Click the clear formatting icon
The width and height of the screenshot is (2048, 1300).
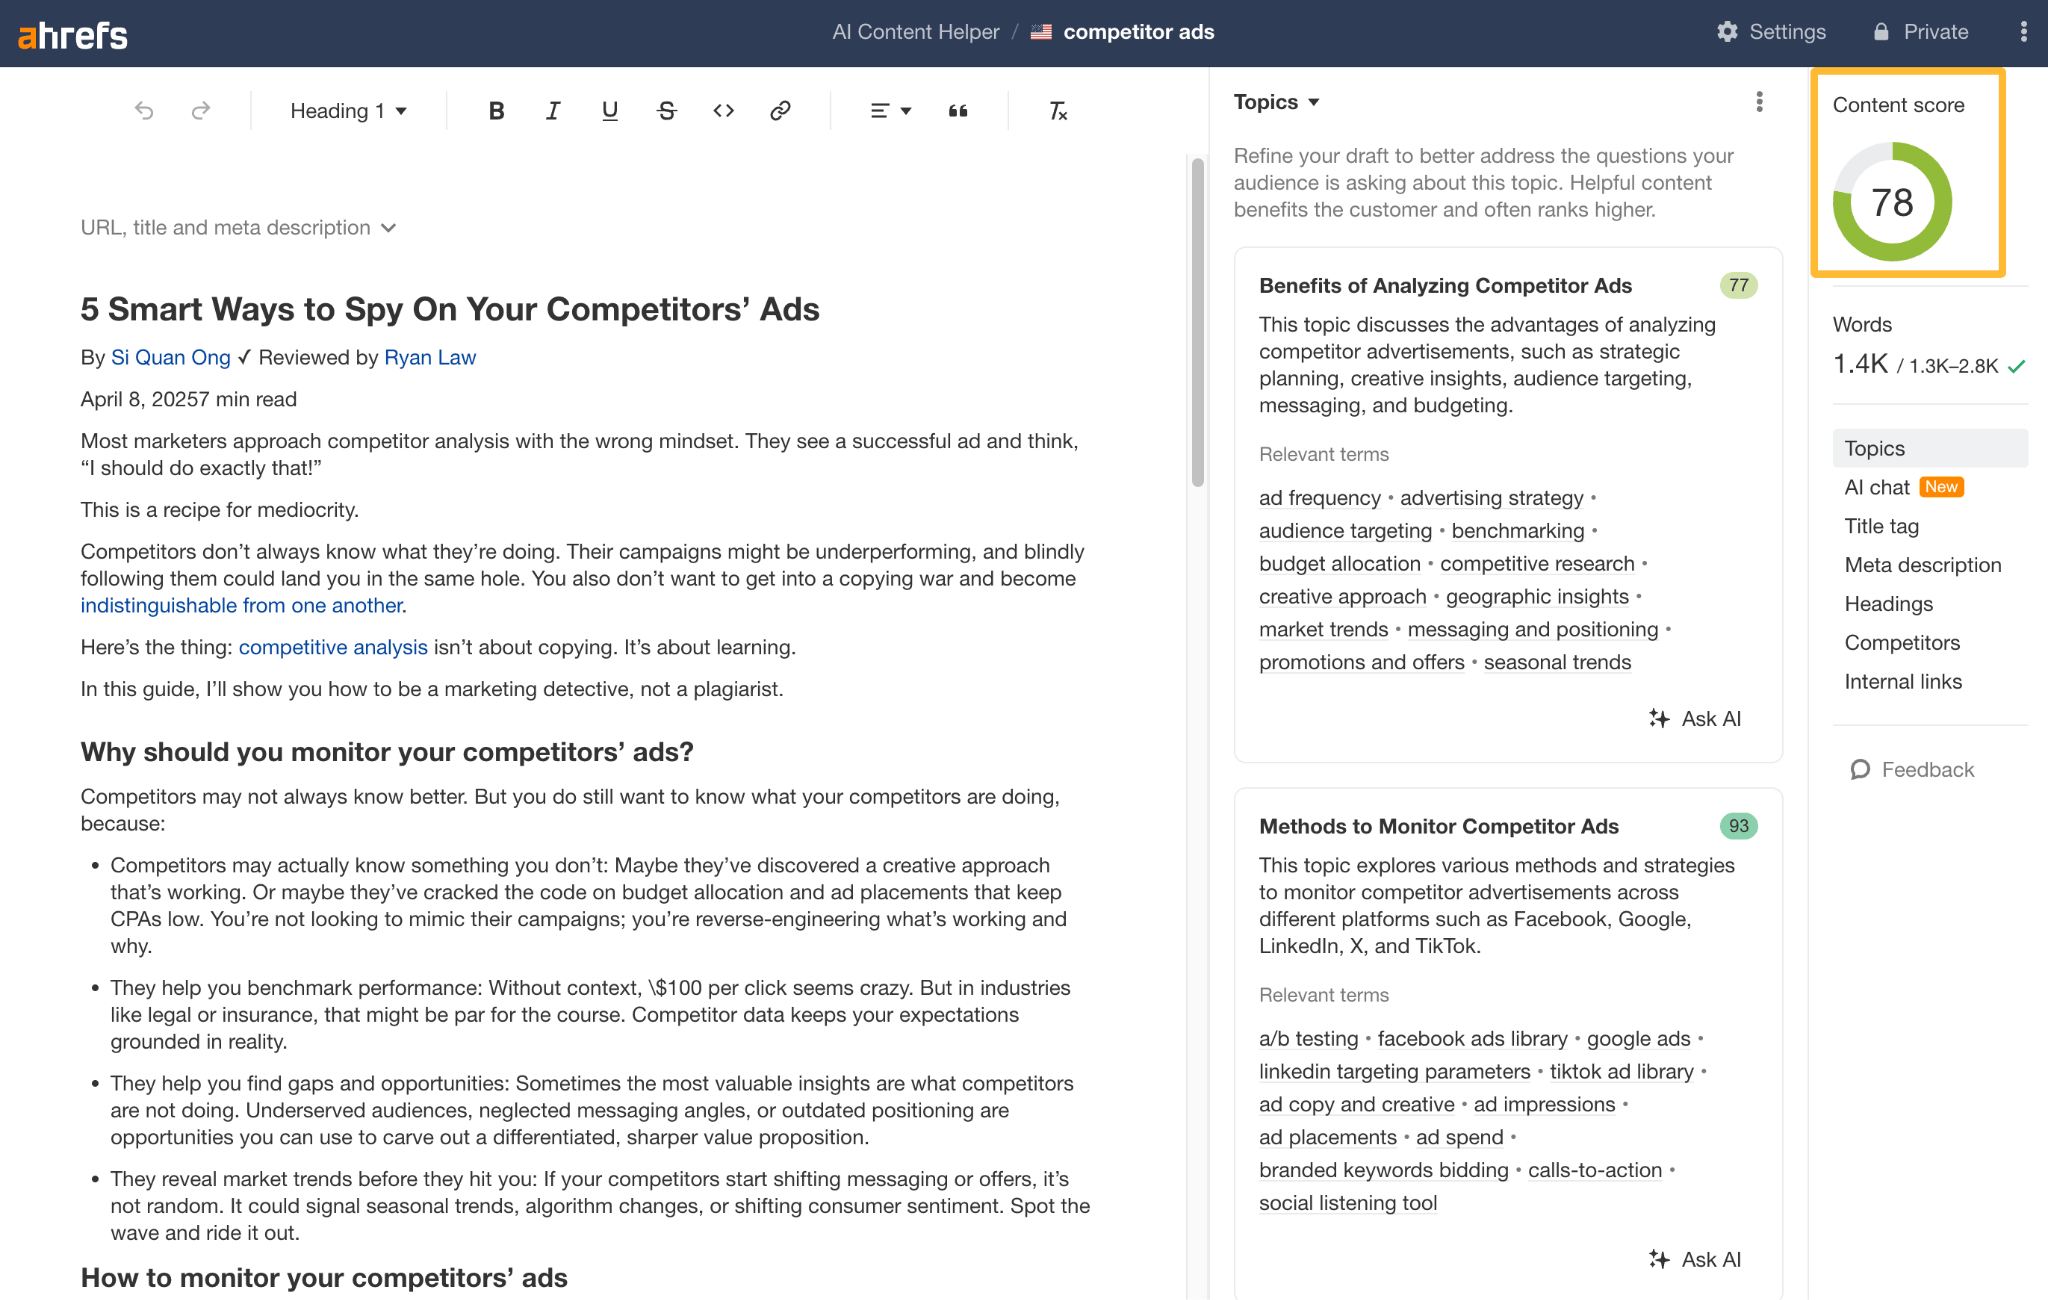[x=1057, y=111]
